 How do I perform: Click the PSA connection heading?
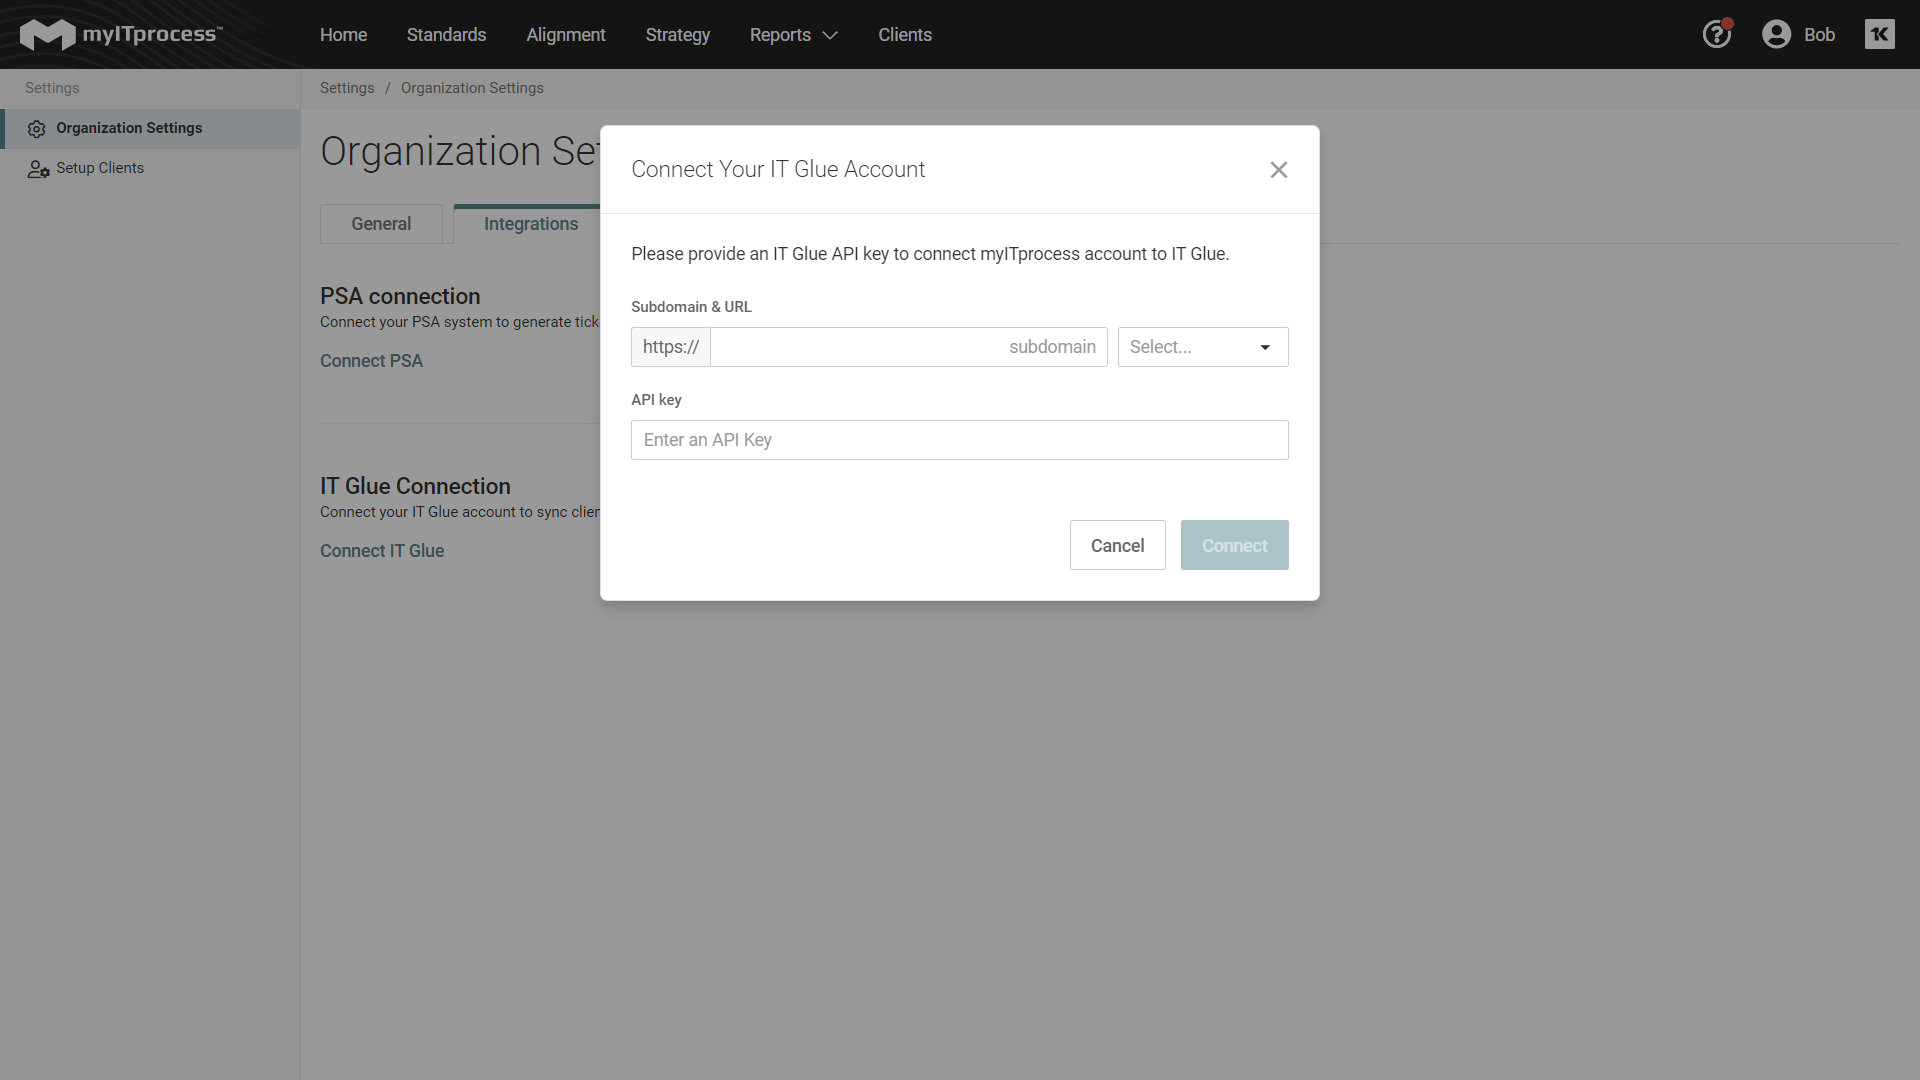pos(400,296)
